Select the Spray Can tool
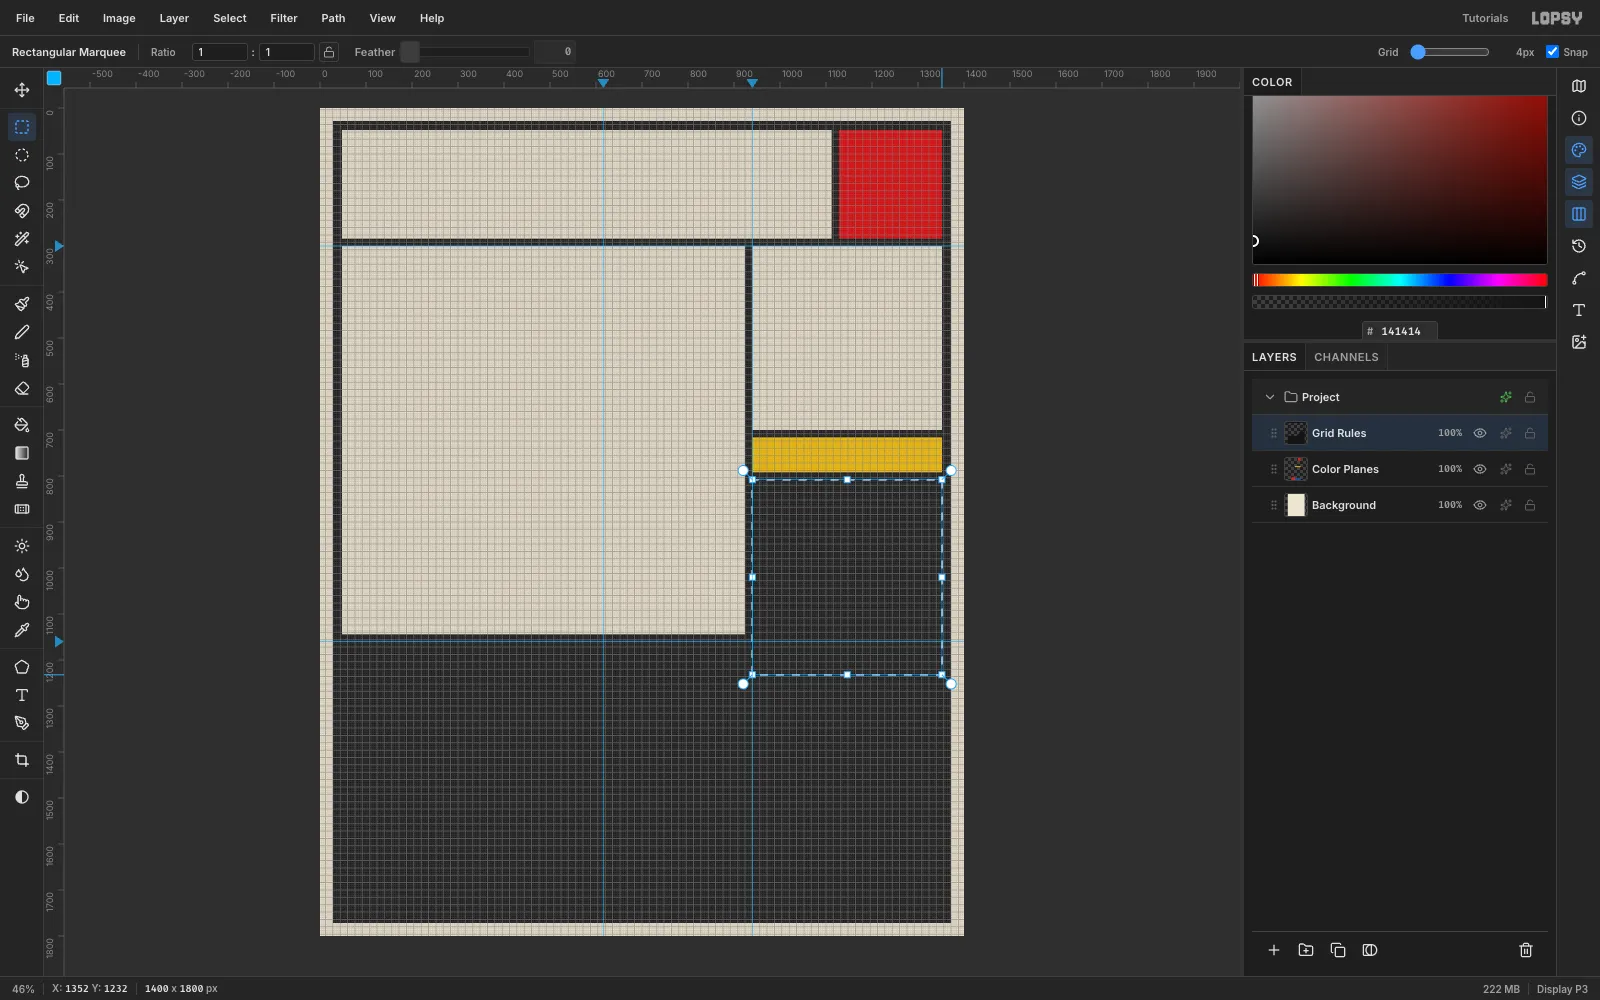 pyautogui.click(x=22, y=360)
